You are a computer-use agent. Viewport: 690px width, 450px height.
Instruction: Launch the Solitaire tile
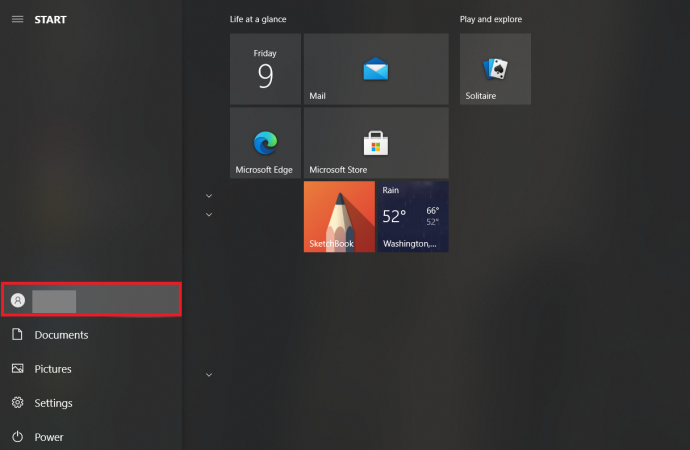click(x=495, y=69)
